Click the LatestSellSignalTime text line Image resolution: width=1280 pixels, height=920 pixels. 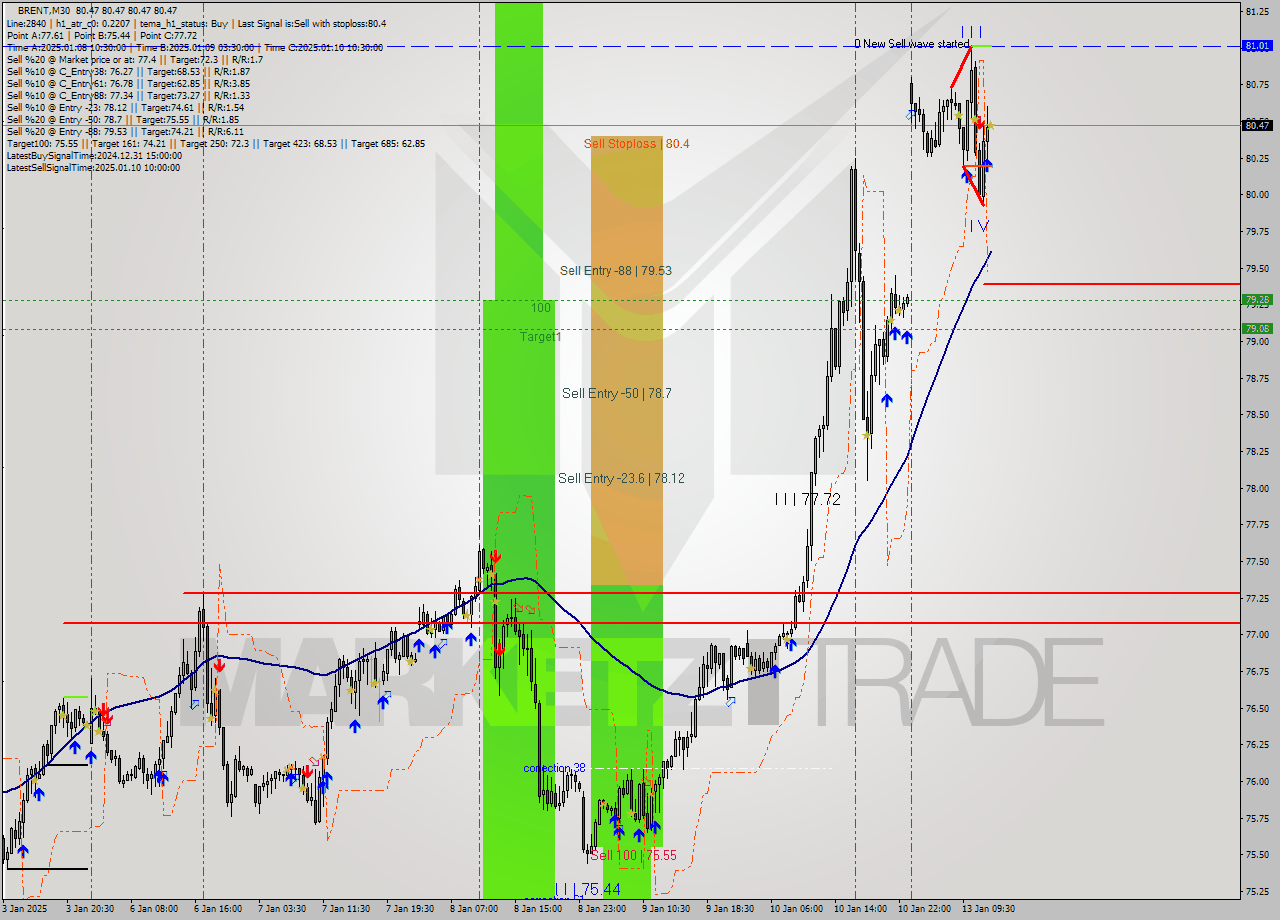click(x=93, y=167)
